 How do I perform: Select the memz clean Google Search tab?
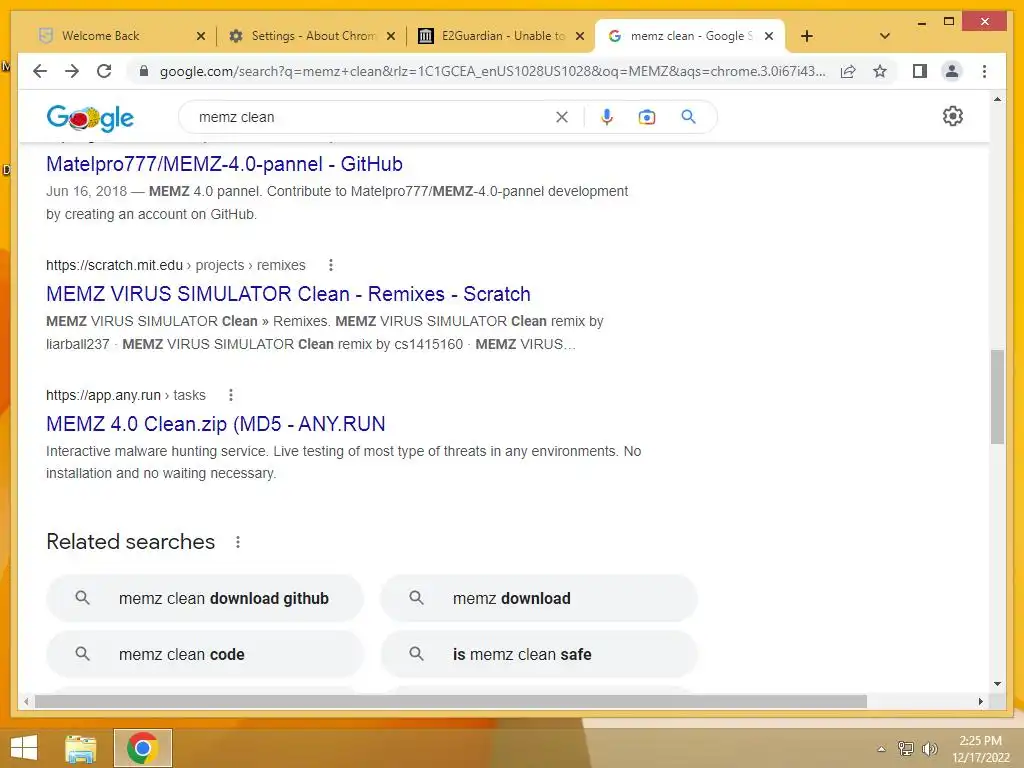tap(690, 36)
